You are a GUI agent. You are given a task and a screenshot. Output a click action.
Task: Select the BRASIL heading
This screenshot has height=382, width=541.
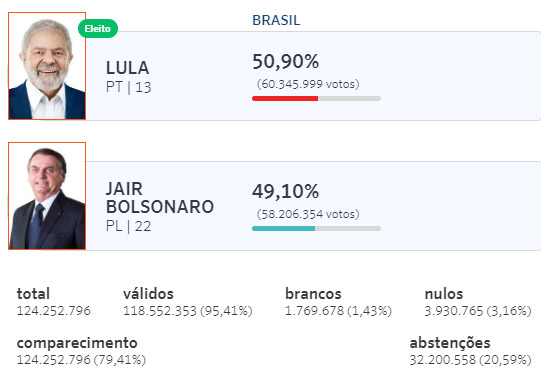[x=276, y=20]
